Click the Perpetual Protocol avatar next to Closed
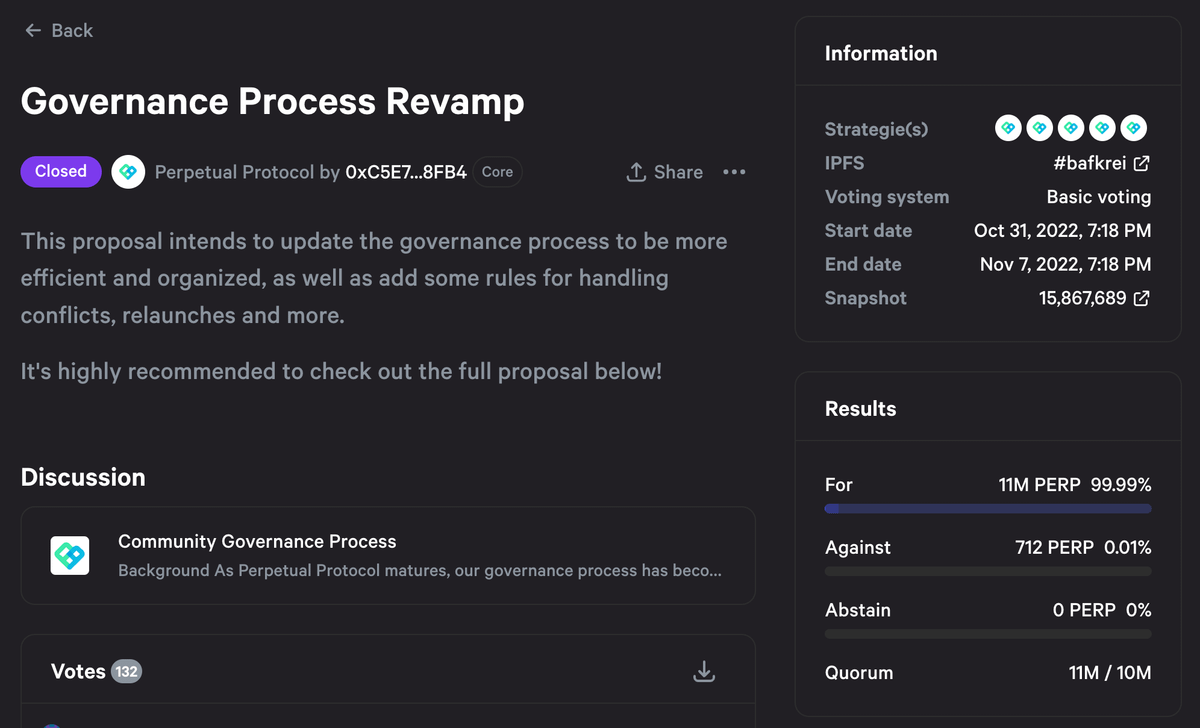Screen dimensions: 1200x728 (x=127, y=172)
